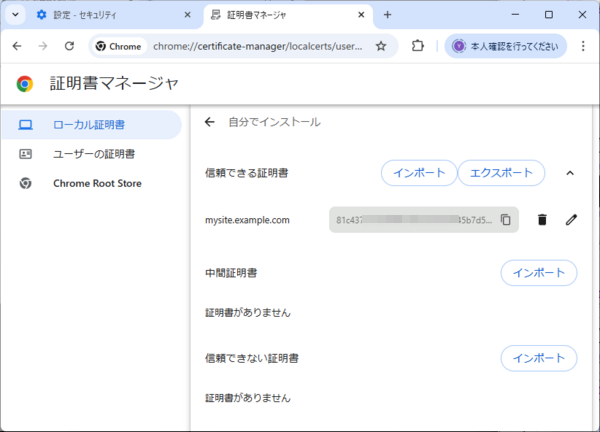Image resolution: width=600 pixels, height=432 pixels.
Task: Click インポート for 信頼できる証明書
Action: pyautogui.click(x=419, y=173)
